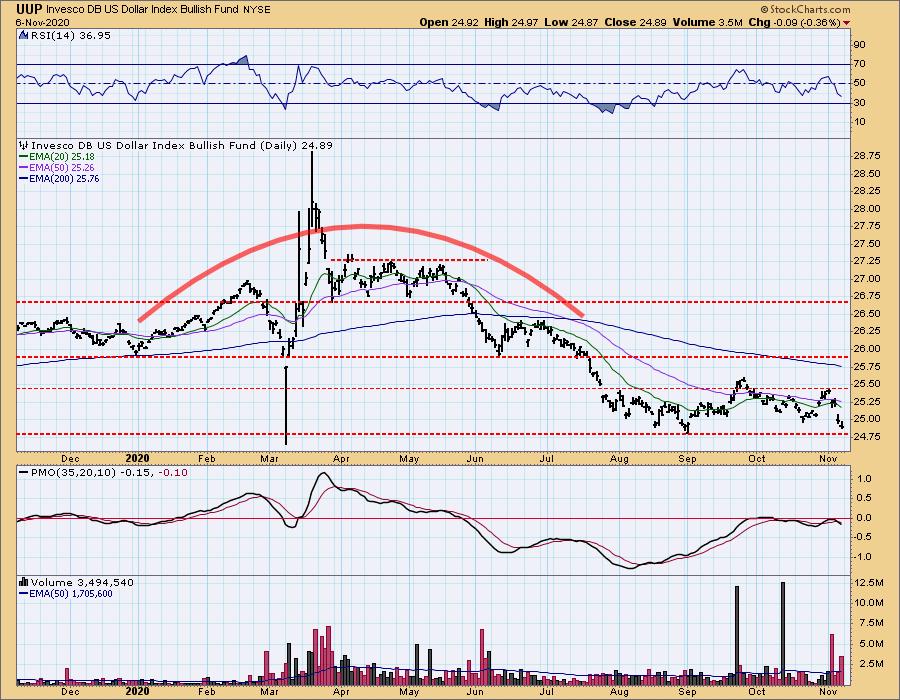Click the Jun label under the price panel

[x=475, y=459]
